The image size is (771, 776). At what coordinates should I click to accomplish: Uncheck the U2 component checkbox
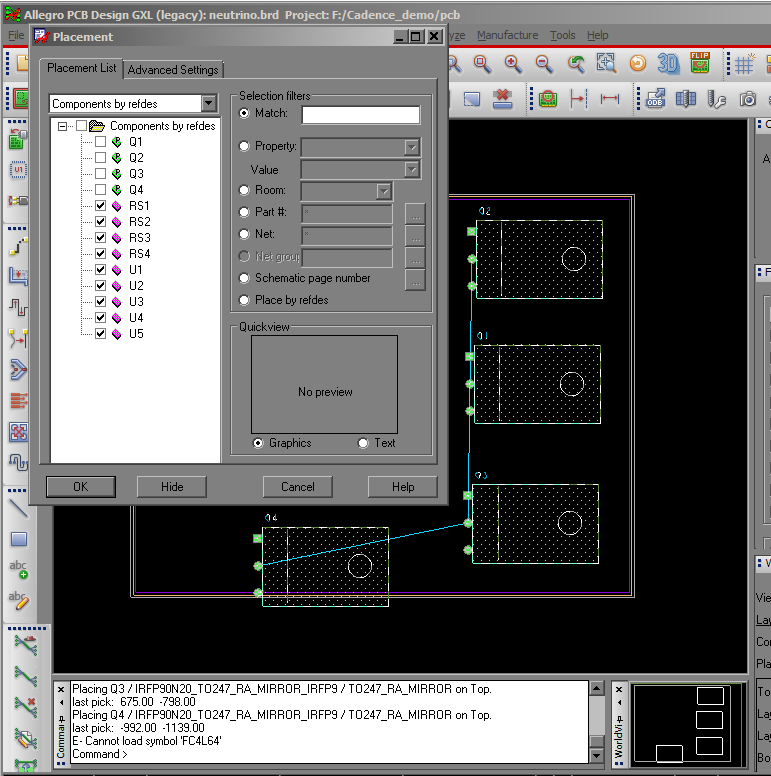(100, 286)
